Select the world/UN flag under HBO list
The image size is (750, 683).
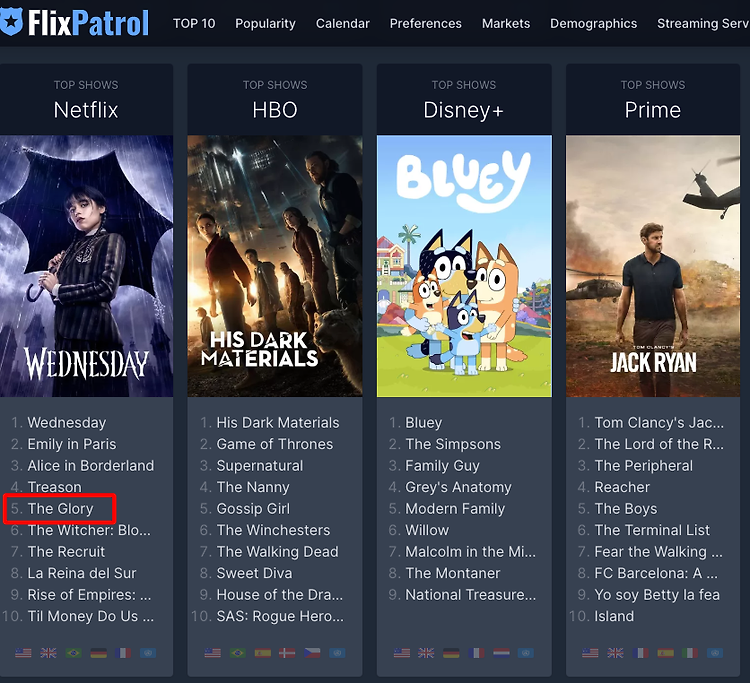click(x=337, y=653)
